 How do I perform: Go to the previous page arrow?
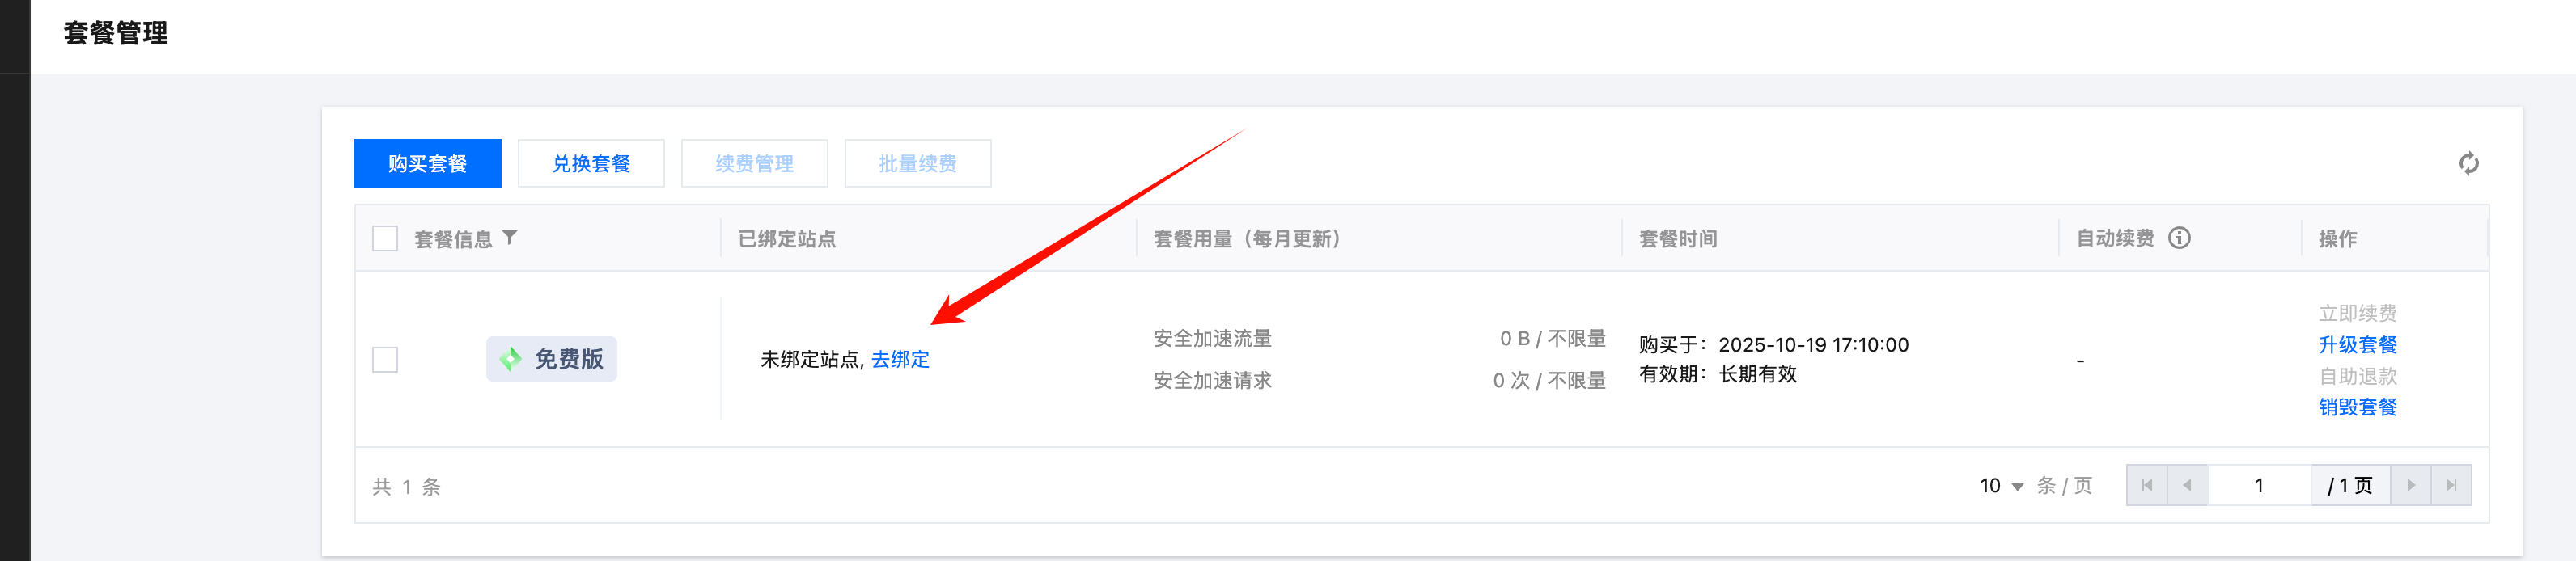pos(2187,485)
